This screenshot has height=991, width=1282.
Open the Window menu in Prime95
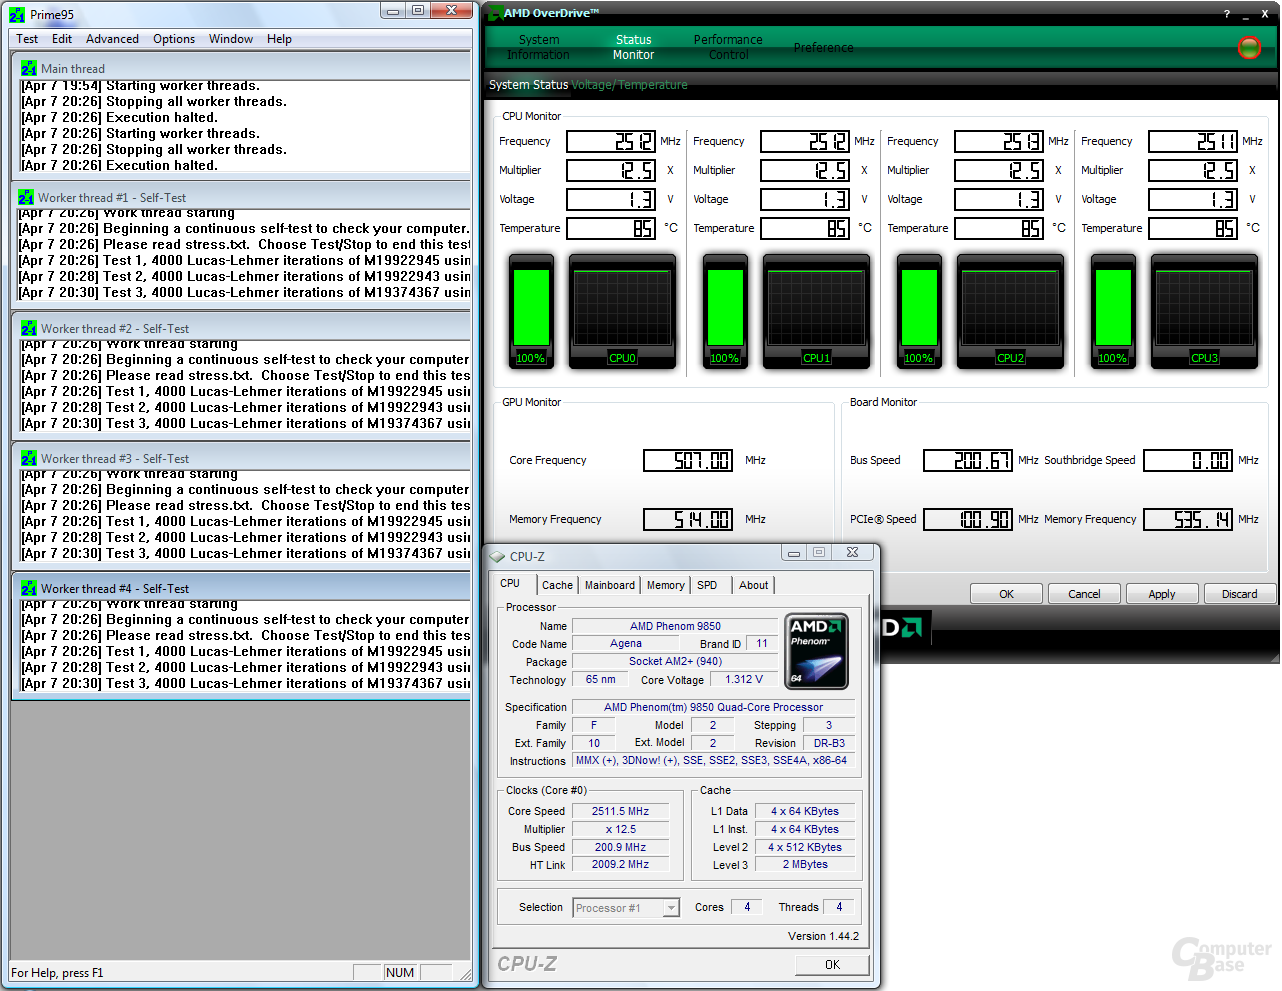tap(231, 39)
